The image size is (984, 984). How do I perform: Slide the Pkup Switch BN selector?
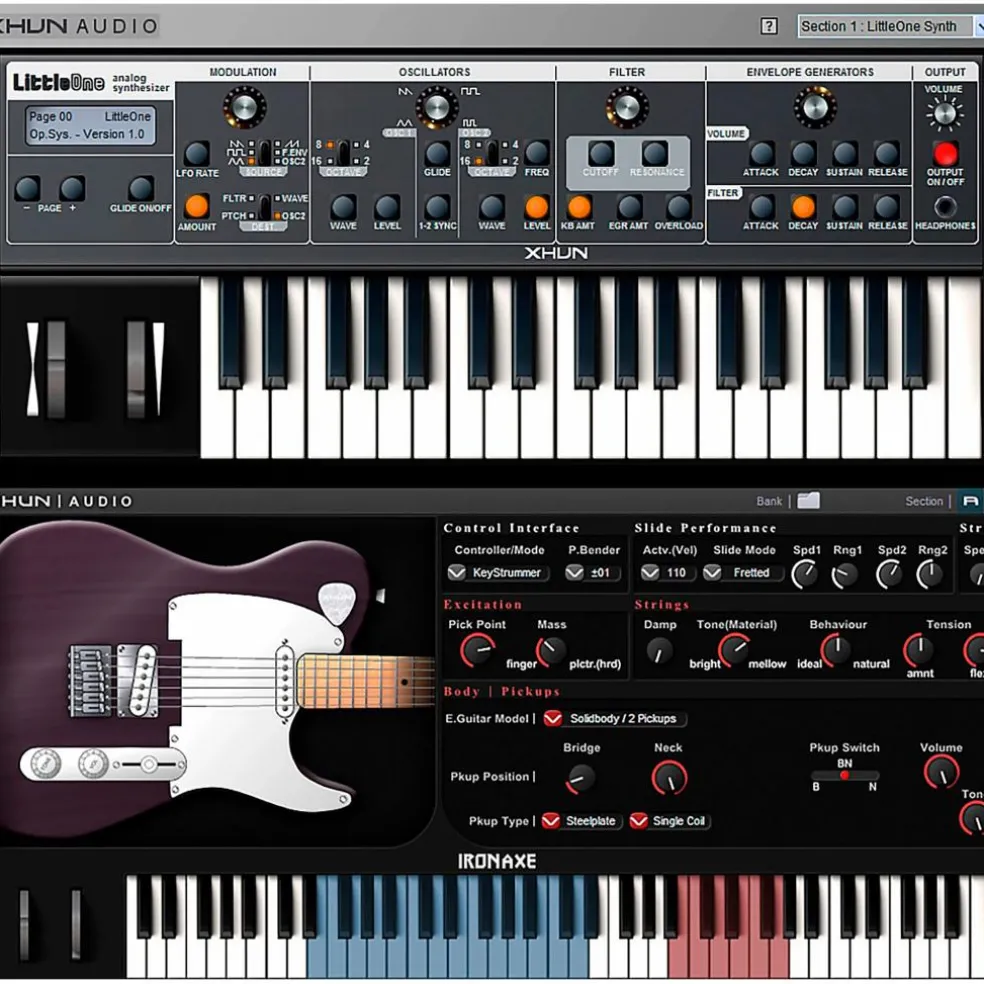click(845, 776)
